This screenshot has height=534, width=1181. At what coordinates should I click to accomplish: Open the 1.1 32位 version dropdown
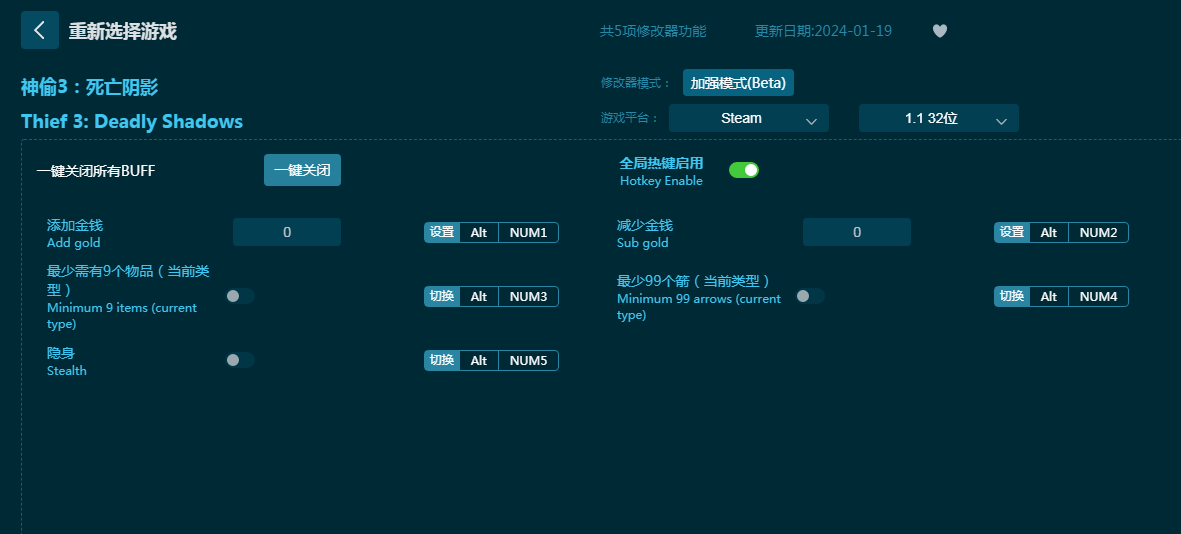pyautogui.click(x=938, y=118)
